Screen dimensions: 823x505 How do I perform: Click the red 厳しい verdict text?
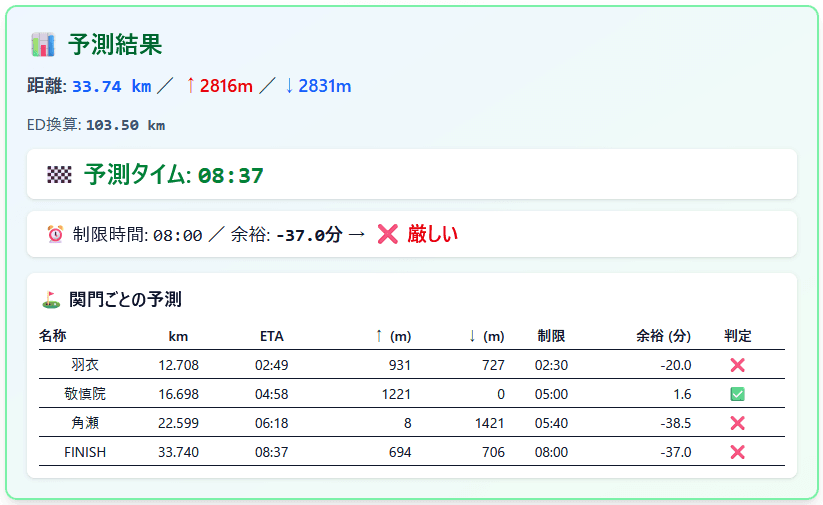coord(432,234)
